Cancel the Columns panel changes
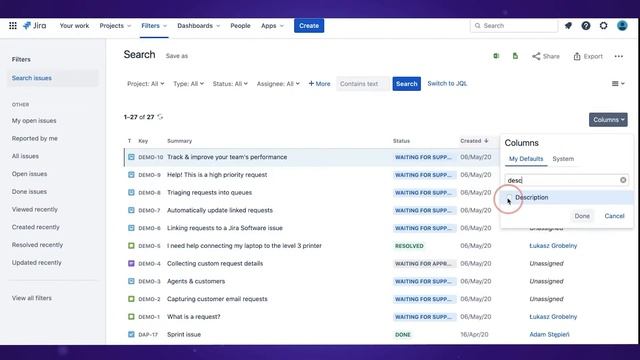The width and height of the screenshot is (640, 360). pos(614,216)
